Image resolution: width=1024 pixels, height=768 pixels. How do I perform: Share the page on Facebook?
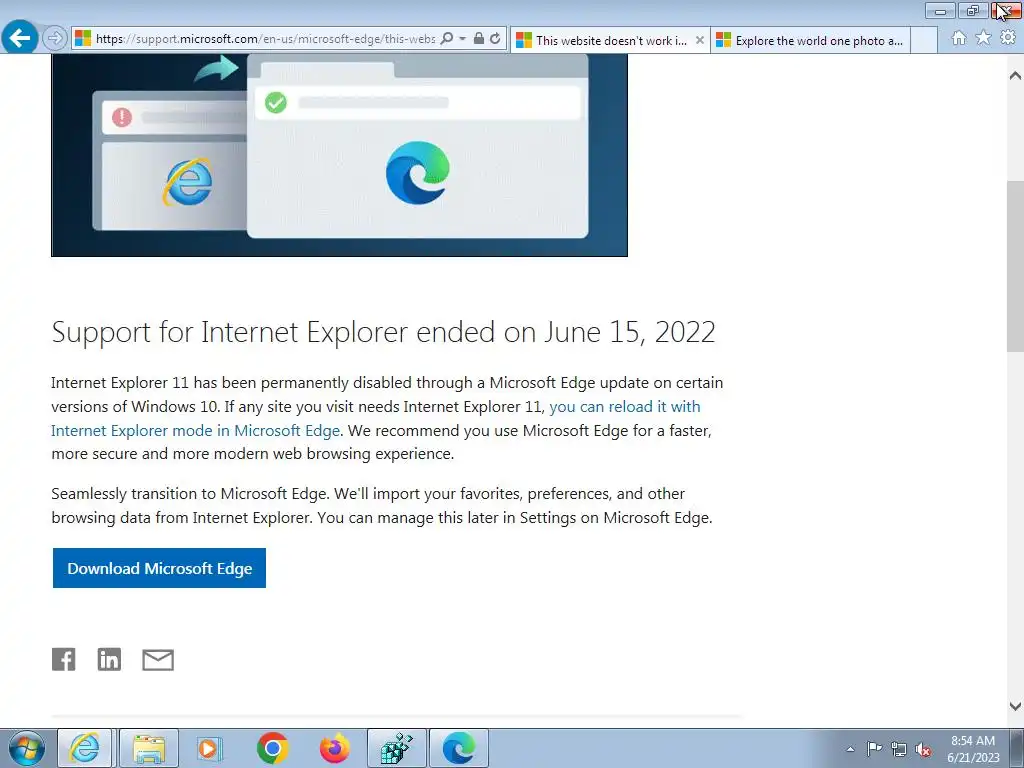click(x=63, y=660)
